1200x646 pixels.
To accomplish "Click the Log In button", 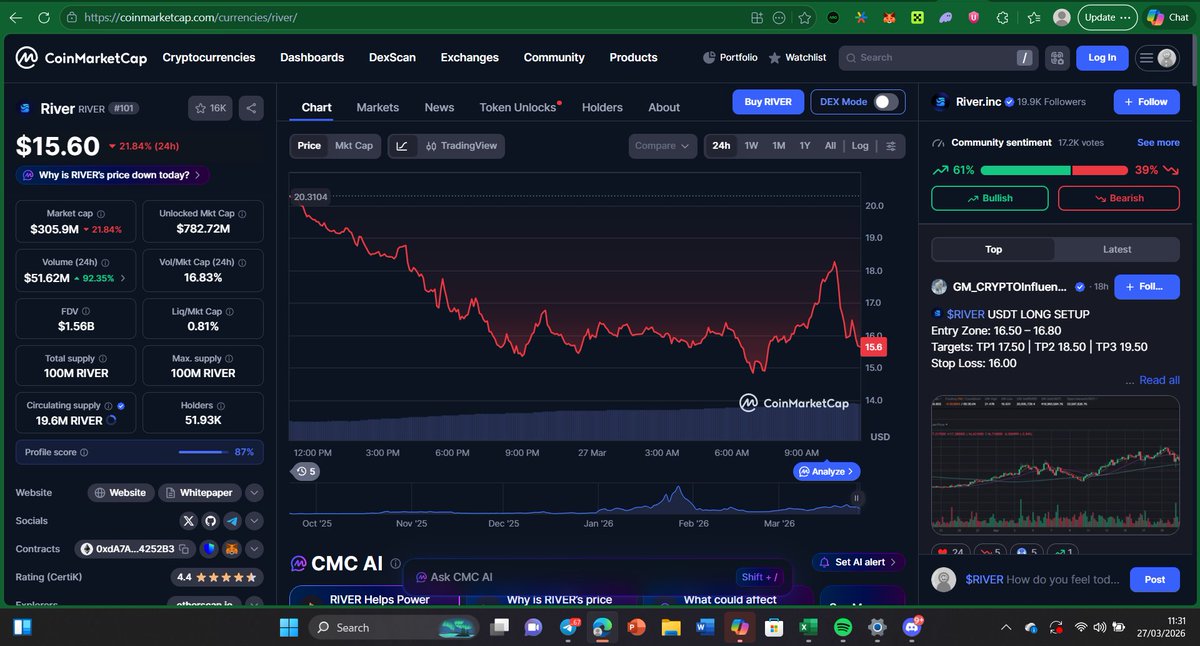I will click(1102, 58).
